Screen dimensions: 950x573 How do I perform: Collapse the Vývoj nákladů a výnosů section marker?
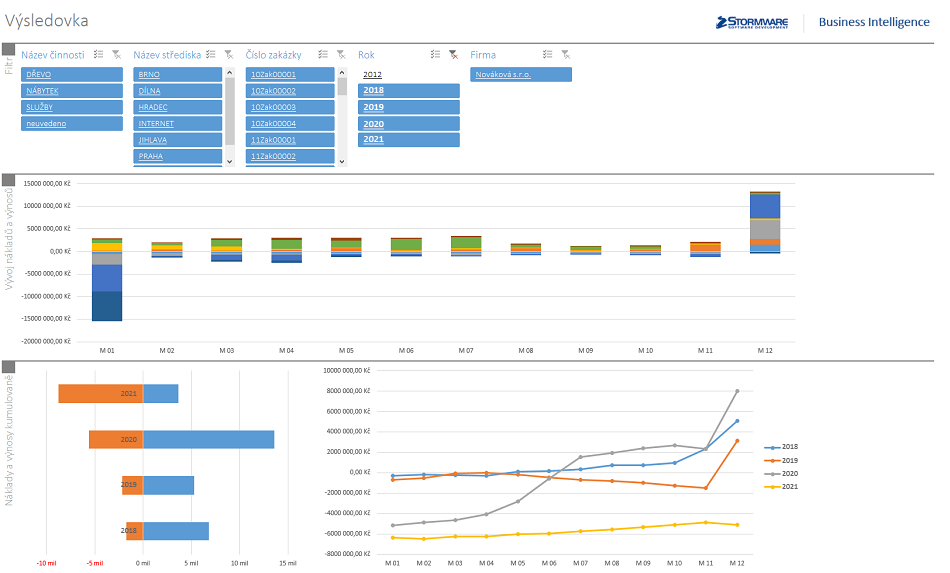tap(8, 180)
